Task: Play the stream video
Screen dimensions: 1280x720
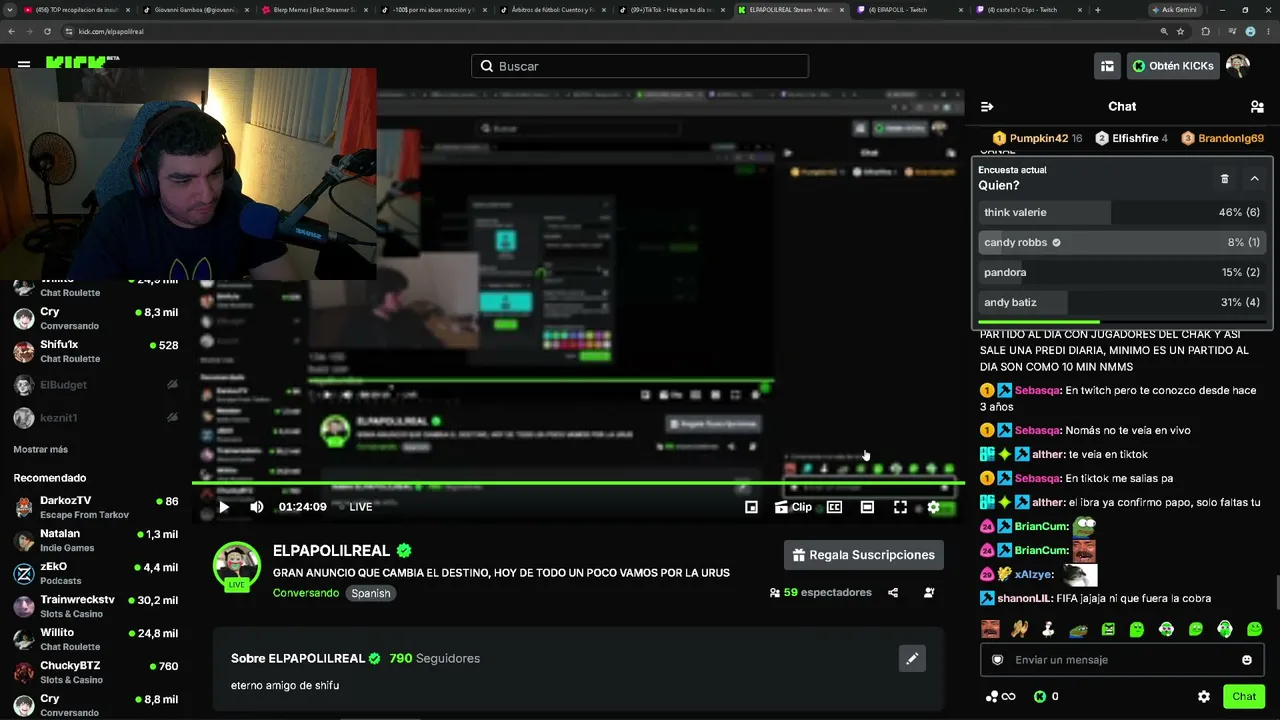Action: pos(224,507)
